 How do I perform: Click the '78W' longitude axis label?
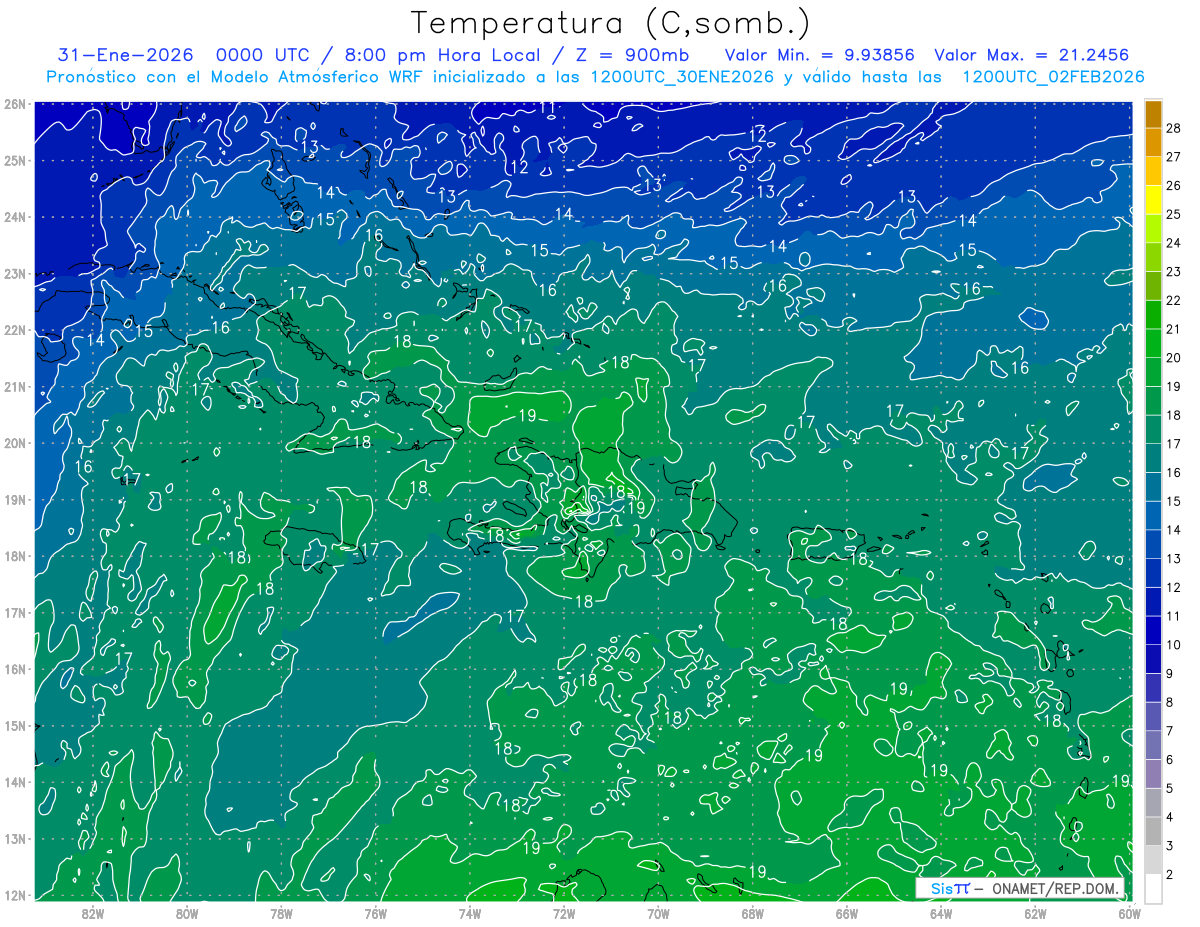[x=281, y=913]
